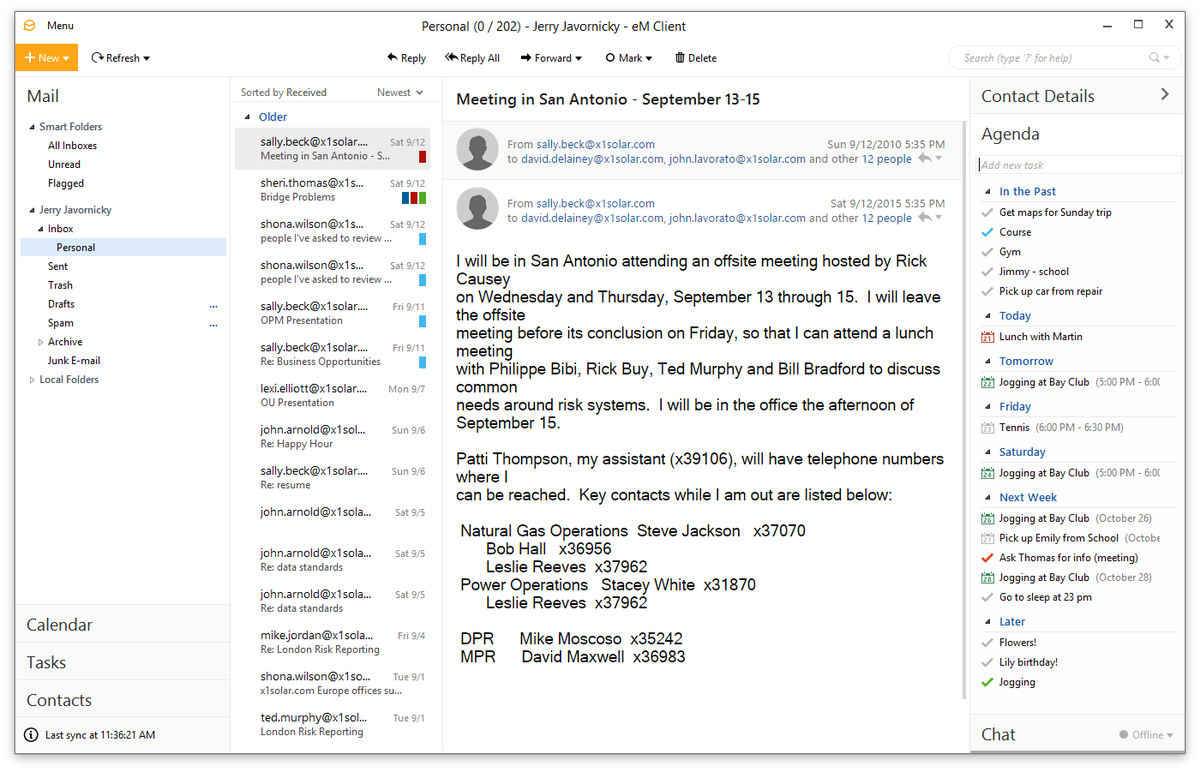Click the red category flag on the San Antonio email
The width and height of the screenshot is (1200, 772).
click(x=423, y=157)
